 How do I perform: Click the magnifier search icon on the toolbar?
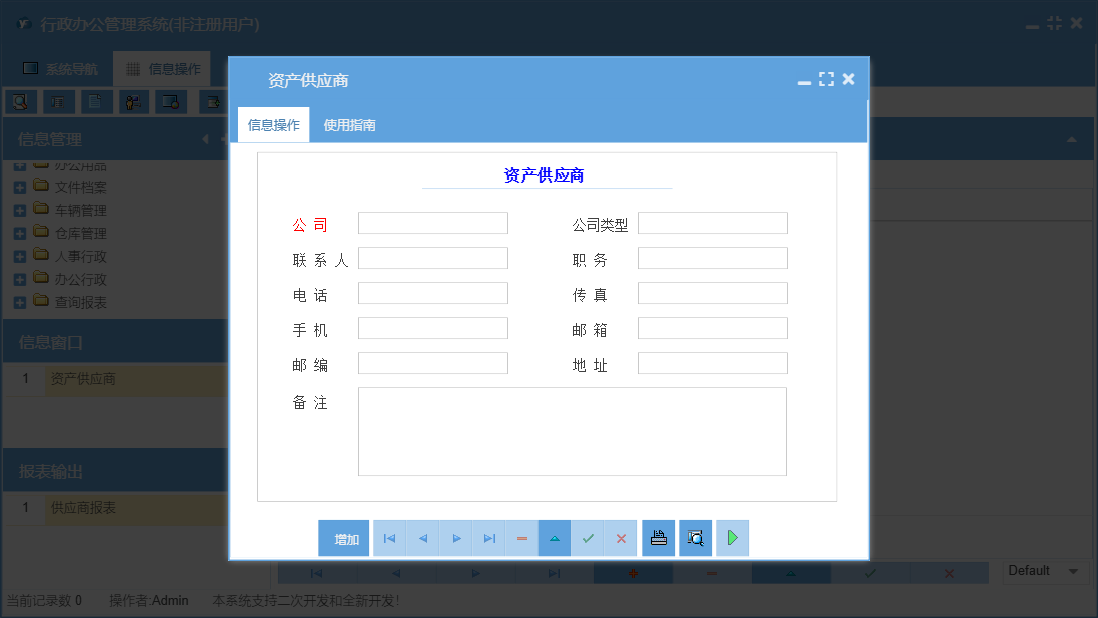coord(21,101)
